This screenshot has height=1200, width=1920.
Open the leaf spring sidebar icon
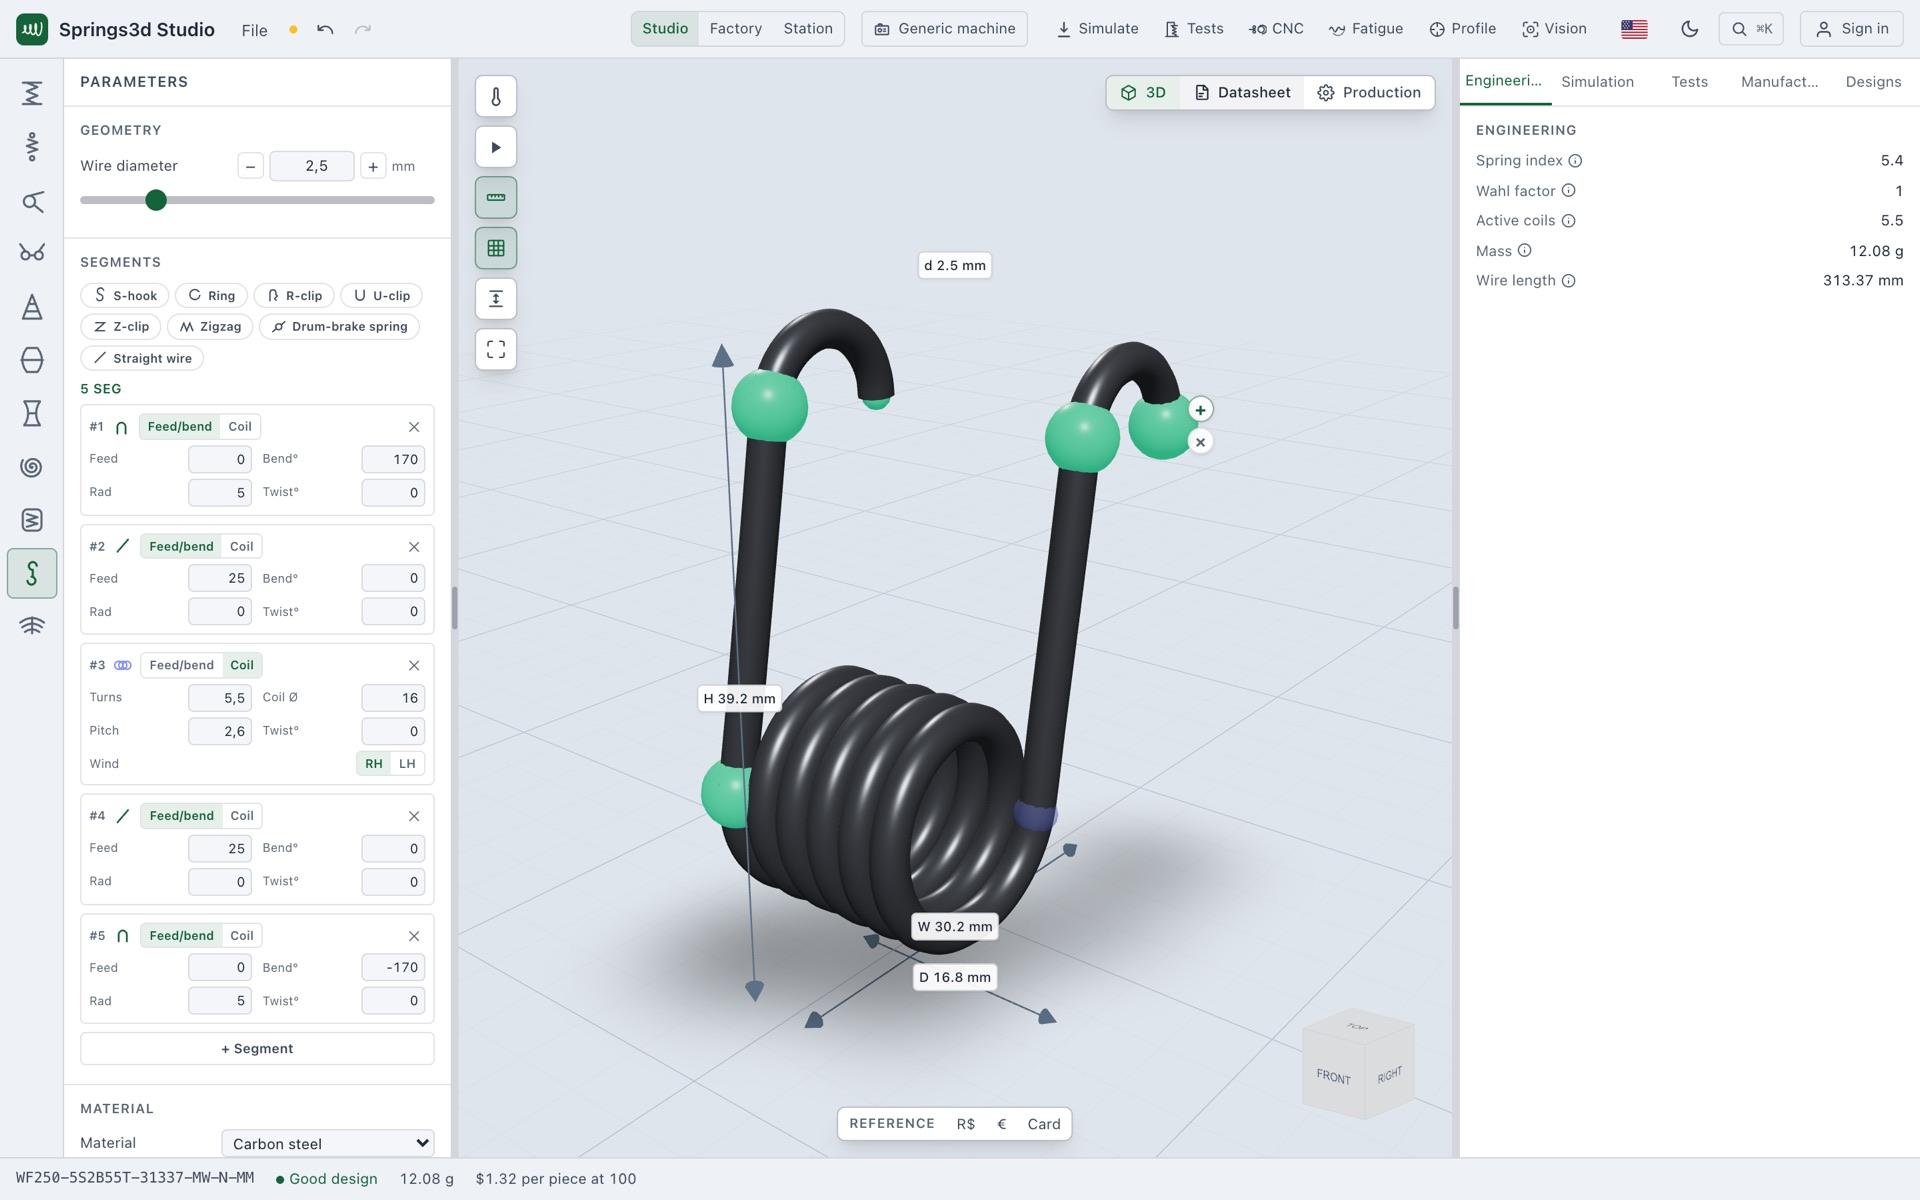tap(32, 626)
